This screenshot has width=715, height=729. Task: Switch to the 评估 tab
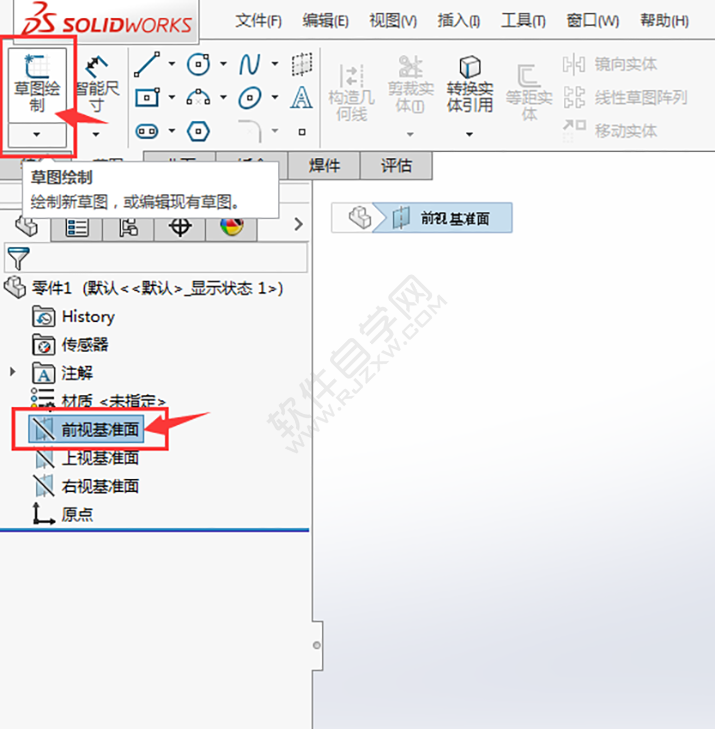tap(396, 166)
